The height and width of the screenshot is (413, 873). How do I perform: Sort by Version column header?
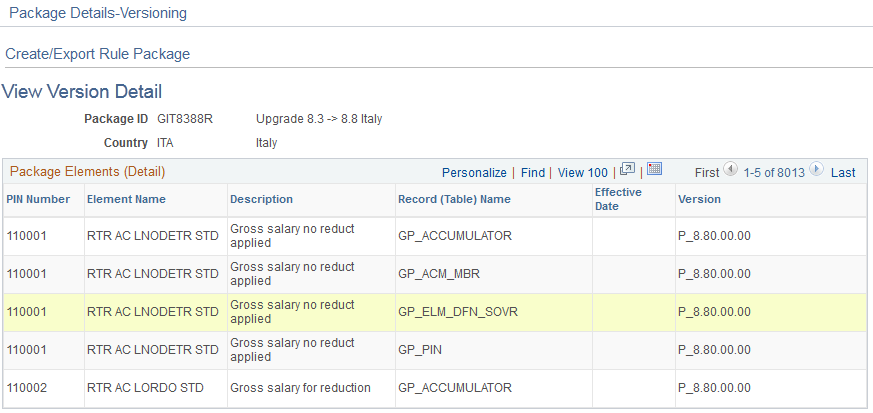coord(699,199)
